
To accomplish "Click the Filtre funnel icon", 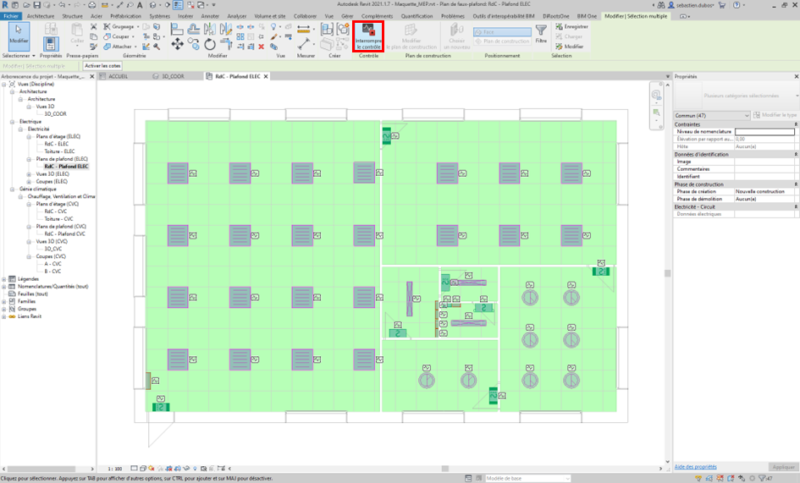I will click(541, 38).
